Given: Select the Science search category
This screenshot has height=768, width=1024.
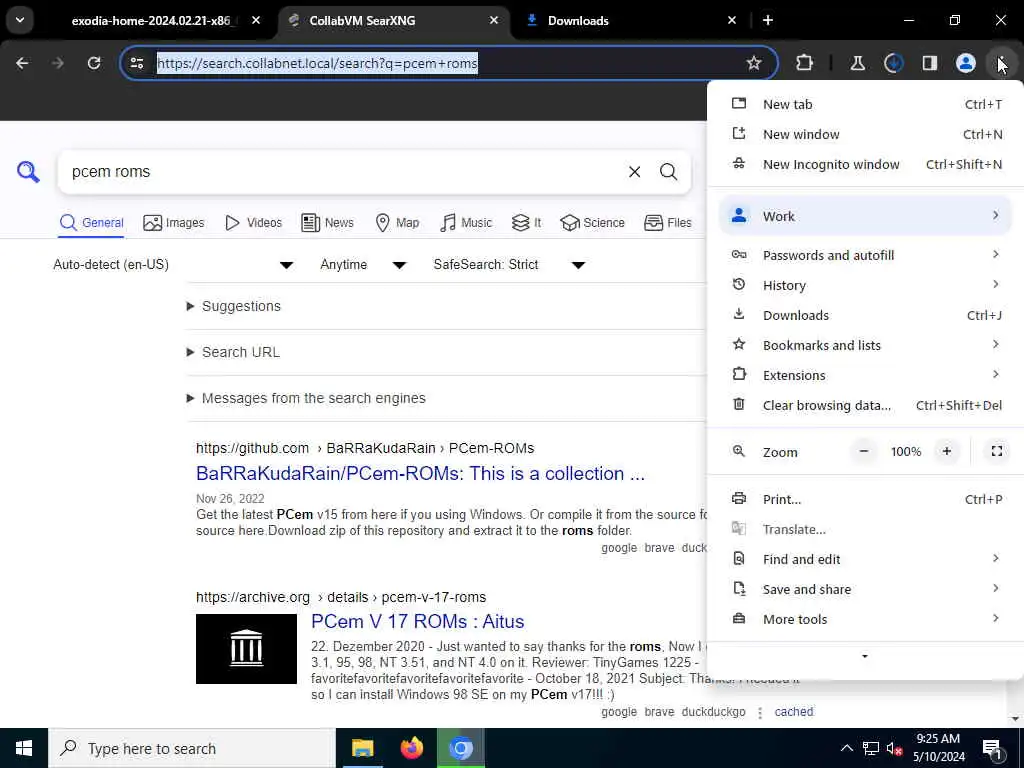Looking at the screenshot, I should click(x=592, y=223).
